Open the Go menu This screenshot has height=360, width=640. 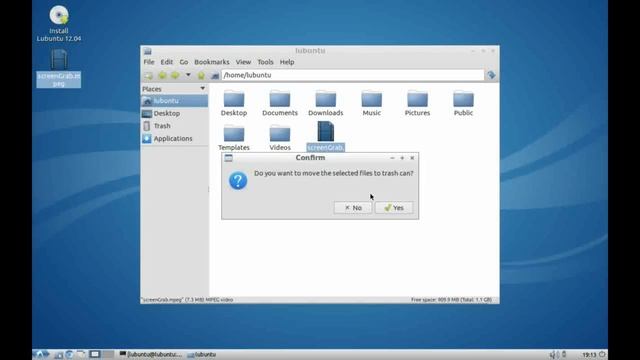coord(184,62)
